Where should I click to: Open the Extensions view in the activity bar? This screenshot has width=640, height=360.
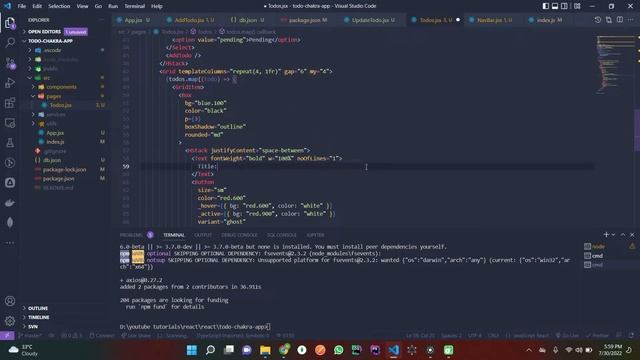[10, 103]
